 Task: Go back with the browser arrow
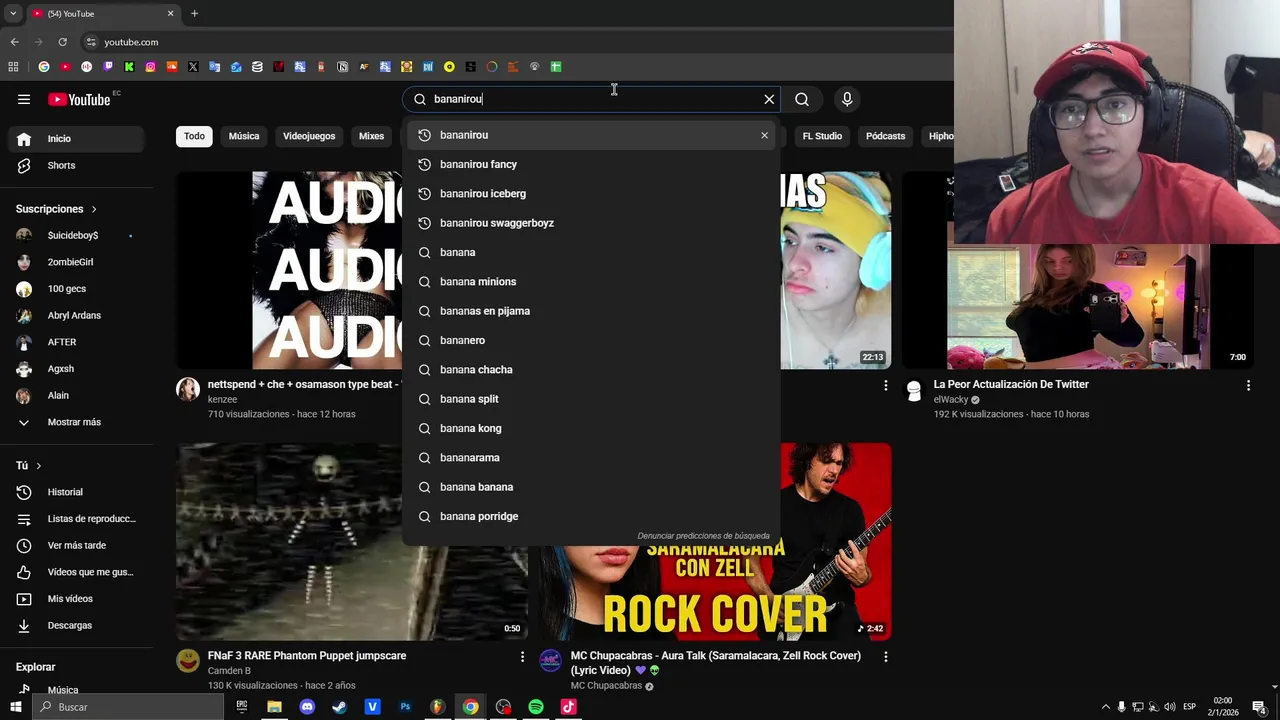click(14, 42)
